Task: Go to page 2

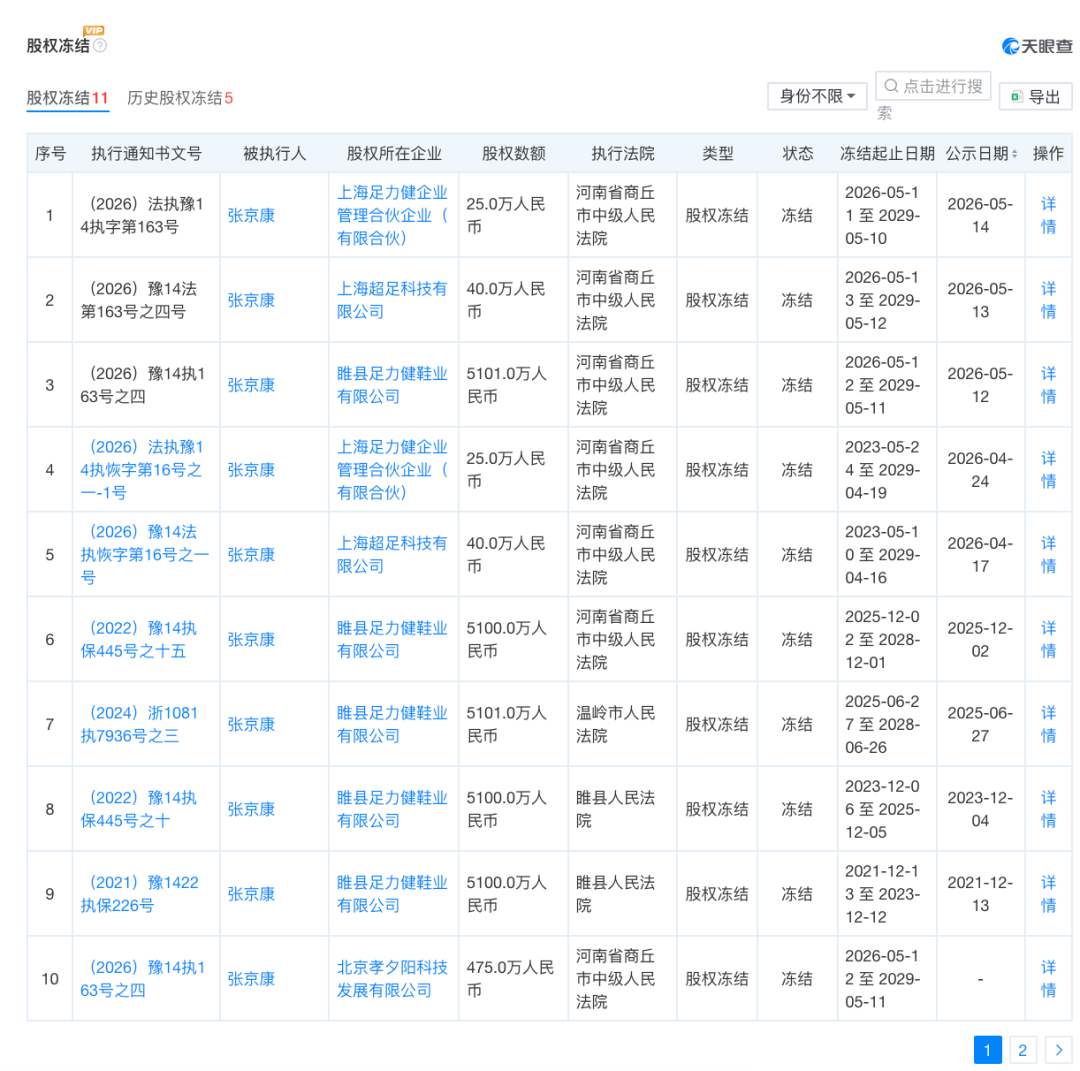Action: coord(1022,1050)
